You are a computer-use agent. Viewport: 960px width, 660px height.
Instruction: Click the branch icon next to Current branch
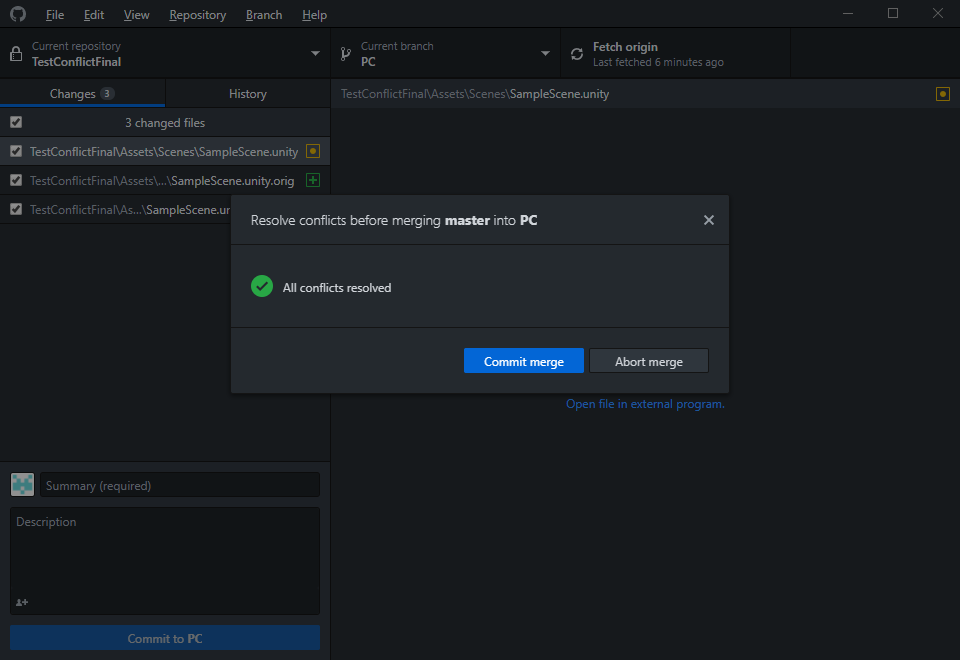point(343,52)
